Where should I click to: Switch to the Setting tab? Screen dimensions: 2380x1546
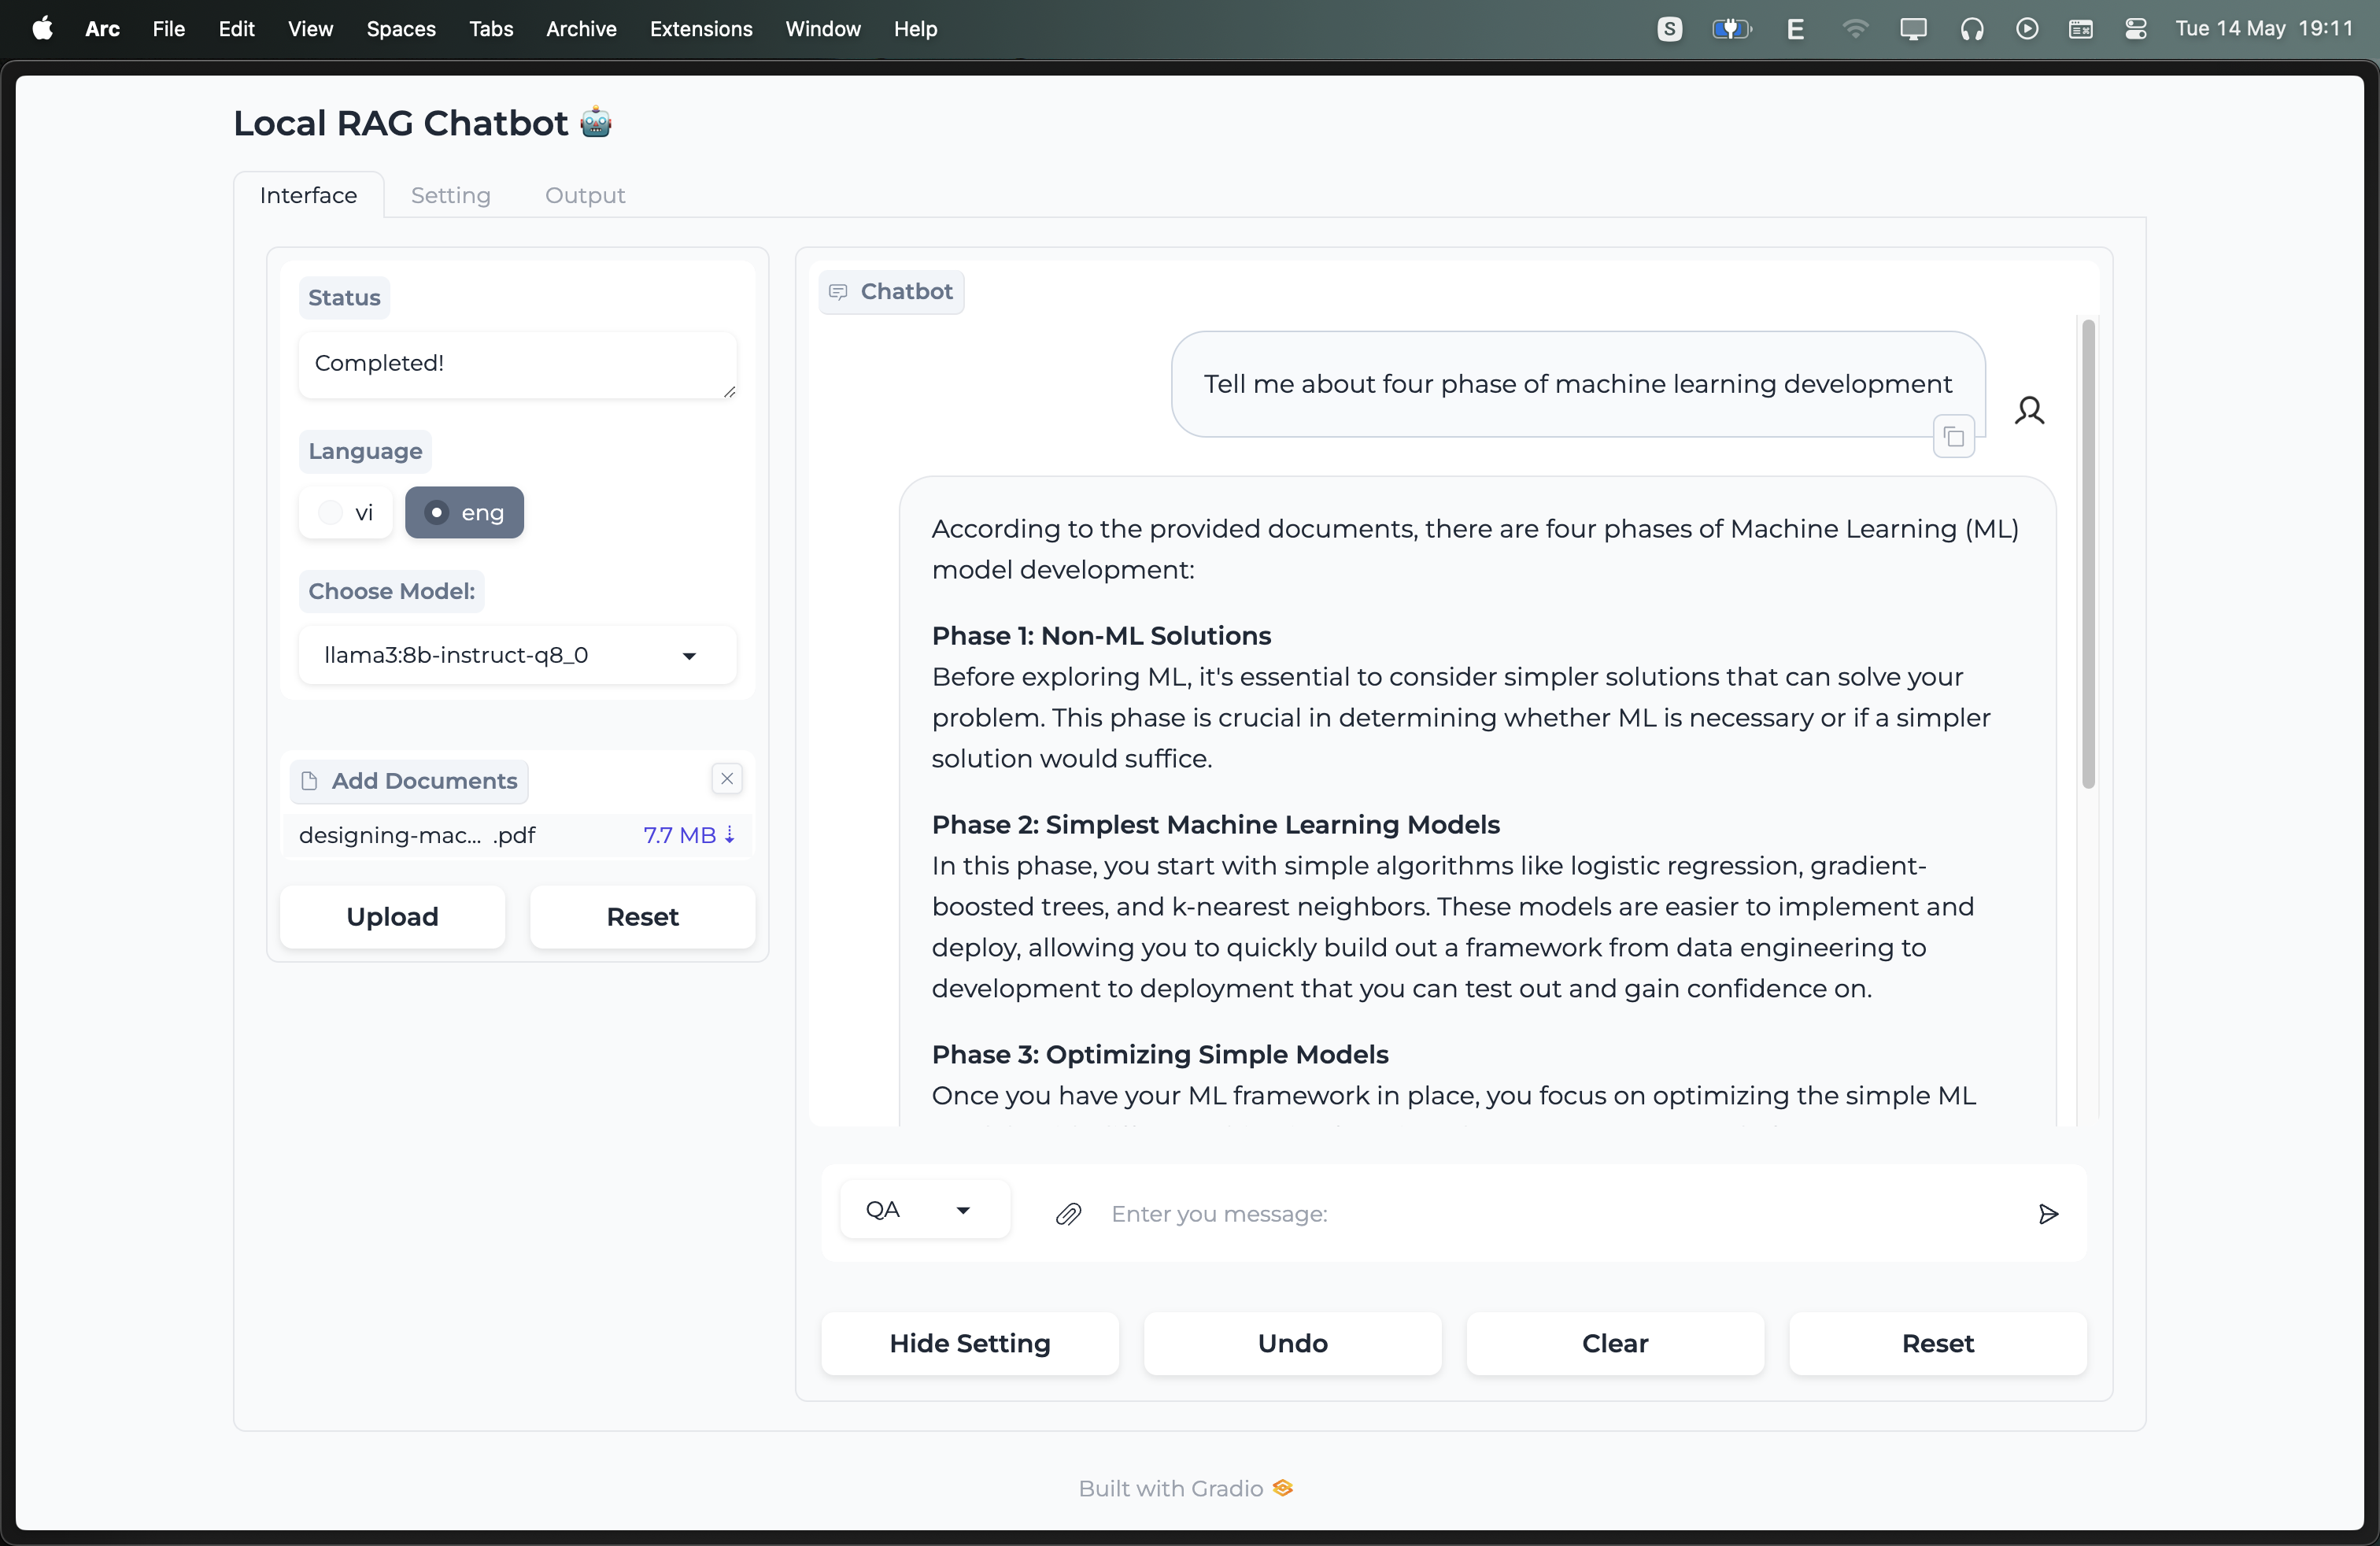click(x=450, y=195)
